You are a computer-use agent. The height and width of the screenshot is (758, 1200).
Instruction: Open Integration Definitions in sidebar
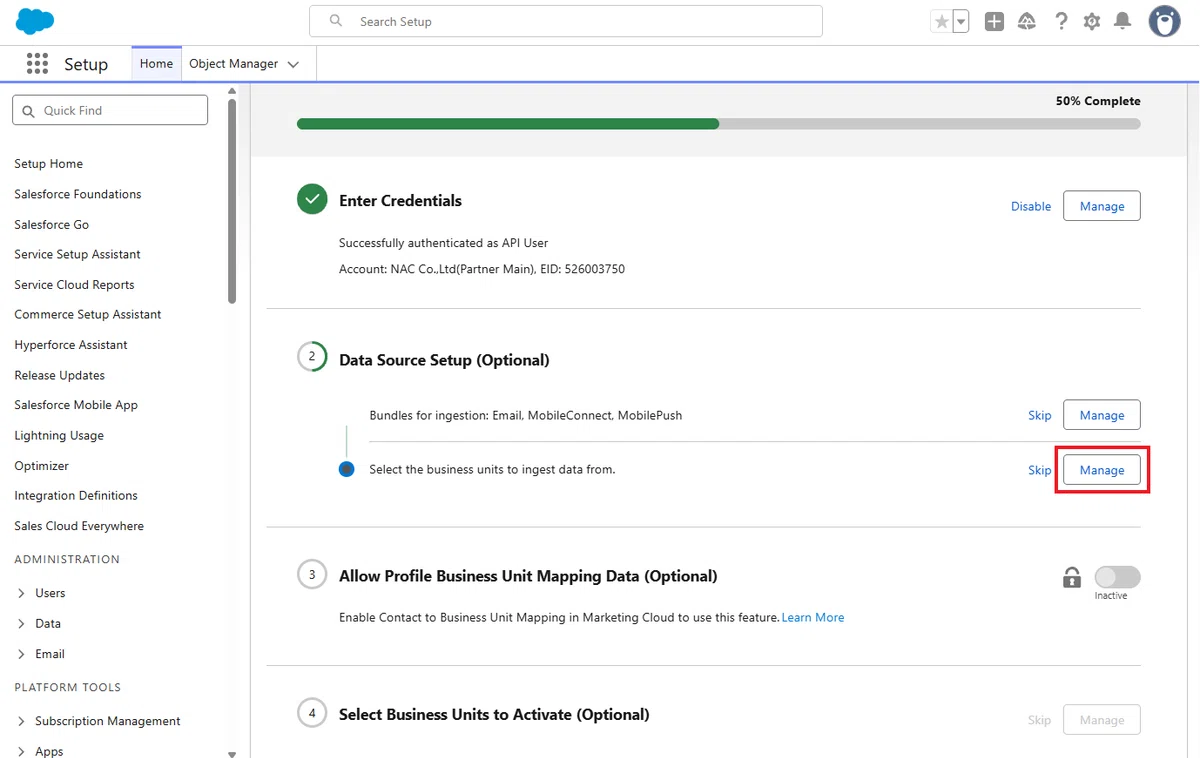tap(76, 495)
